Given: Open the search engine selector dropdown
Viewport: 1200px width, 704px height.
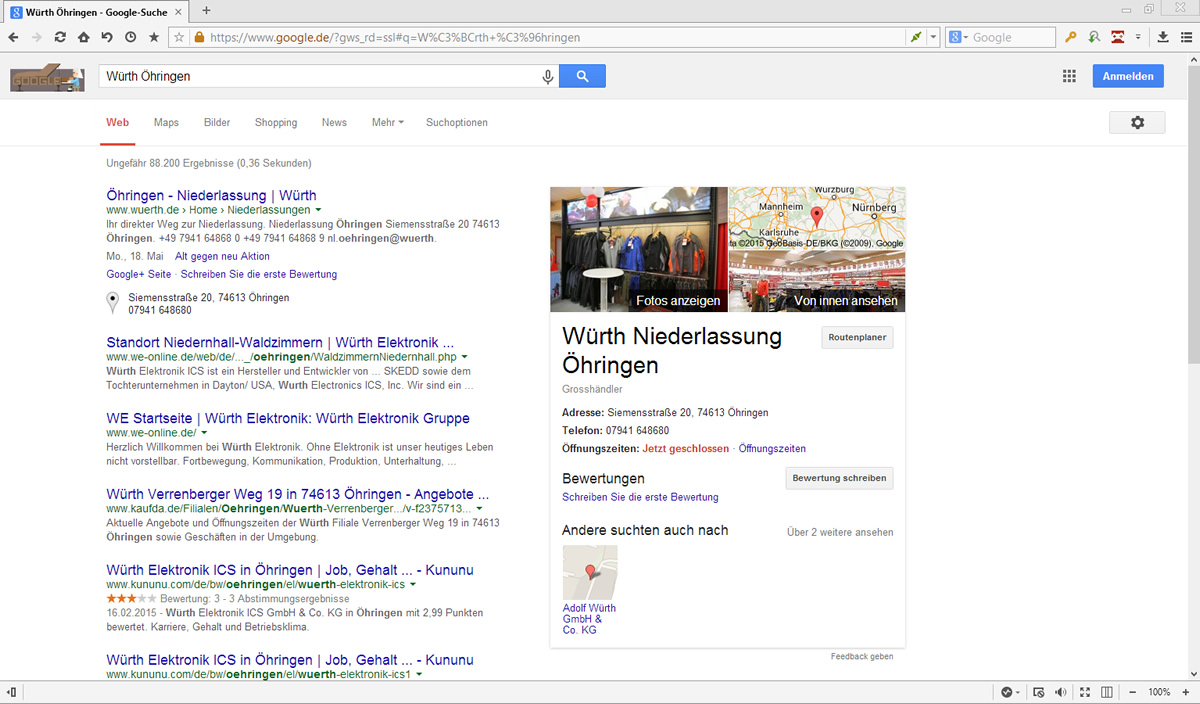Looking at the screenshot, I should [x=958, y=37].
